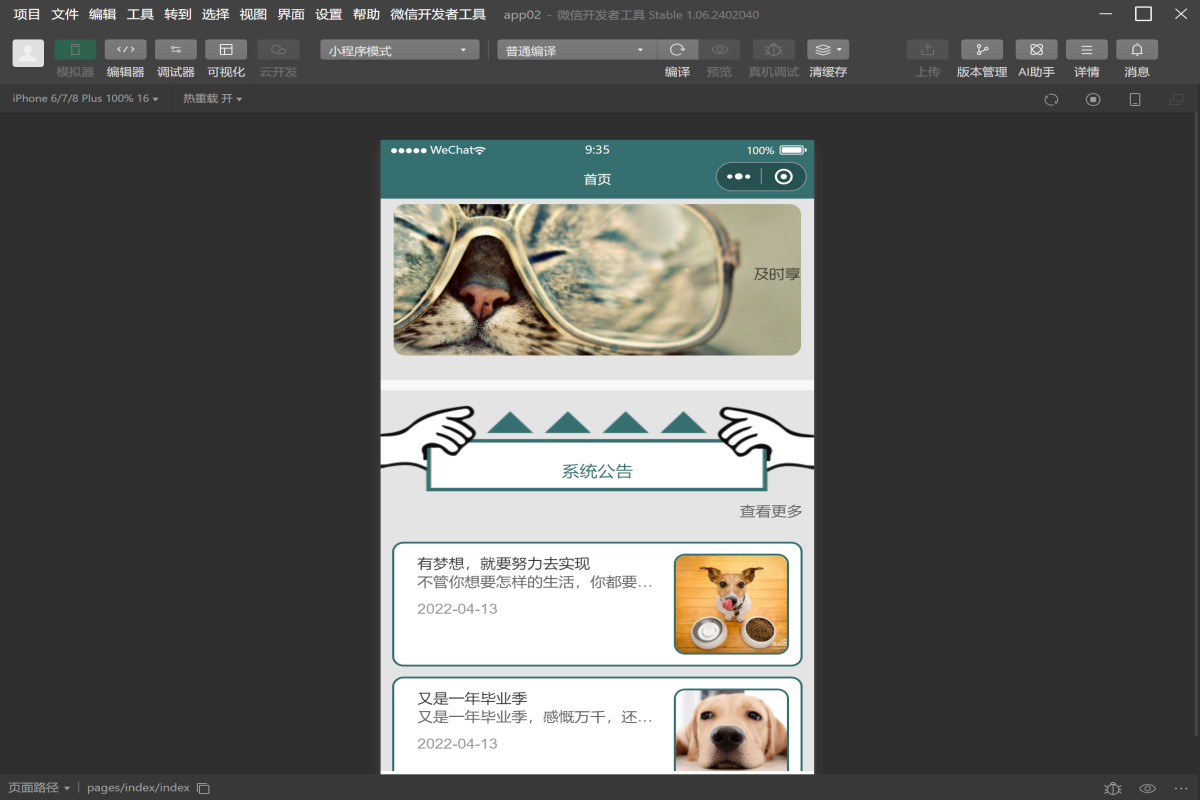1200x800 pixels.
Task: Open the 设置 menu
Action: click(x=328, y=15)
